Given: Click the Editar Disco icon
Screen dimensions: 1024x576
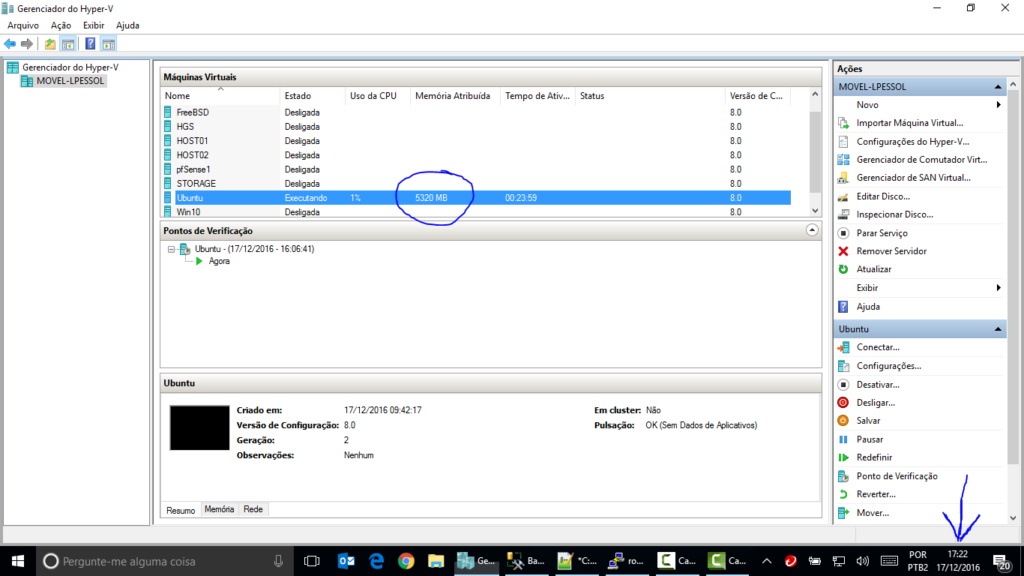Looking at the screenshot, I should 843,196.
